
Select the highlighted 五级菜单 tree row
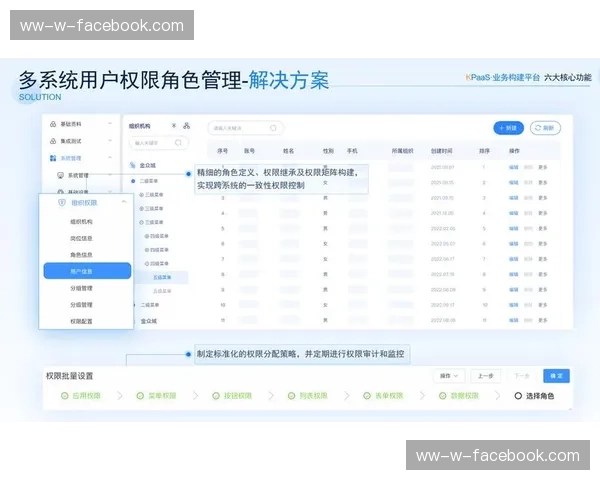(x=162, y=277)
